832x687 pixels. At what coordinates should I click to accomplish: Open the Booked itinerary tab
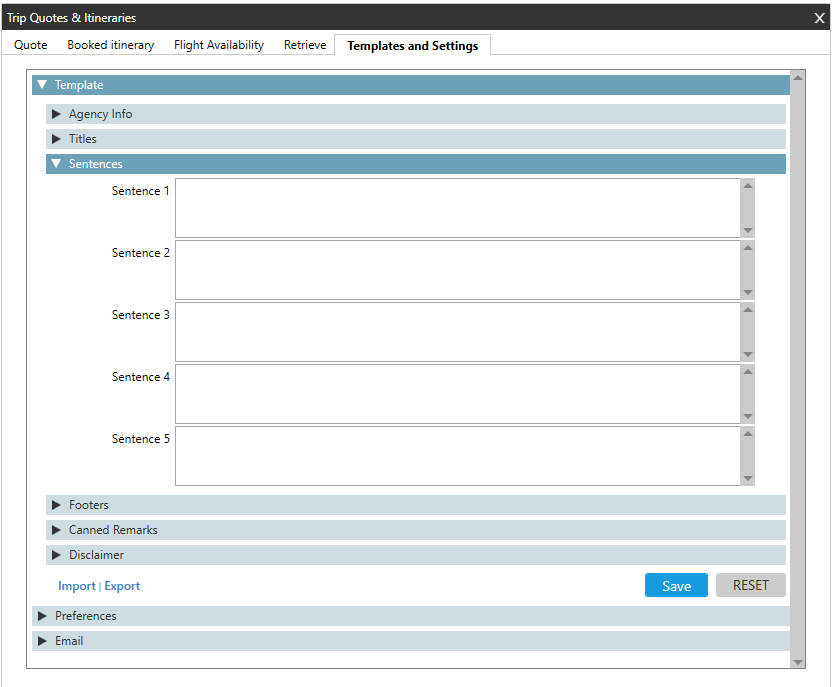point(110,45)
